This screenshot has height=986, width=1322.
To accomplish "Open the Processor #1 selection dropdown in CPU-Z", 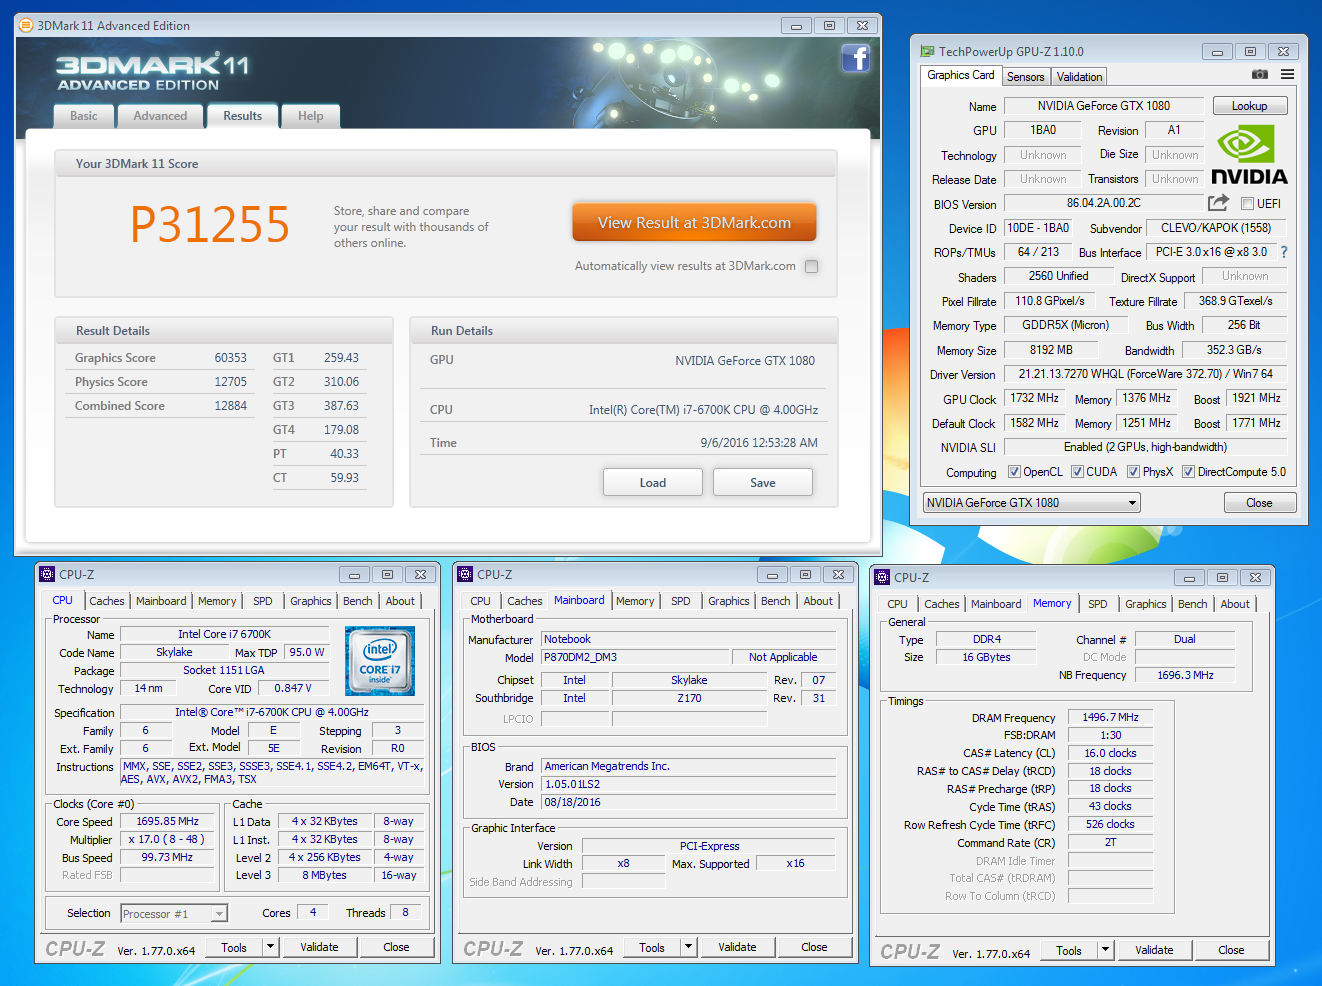I will pyautogui.click(x=174, y=914).
